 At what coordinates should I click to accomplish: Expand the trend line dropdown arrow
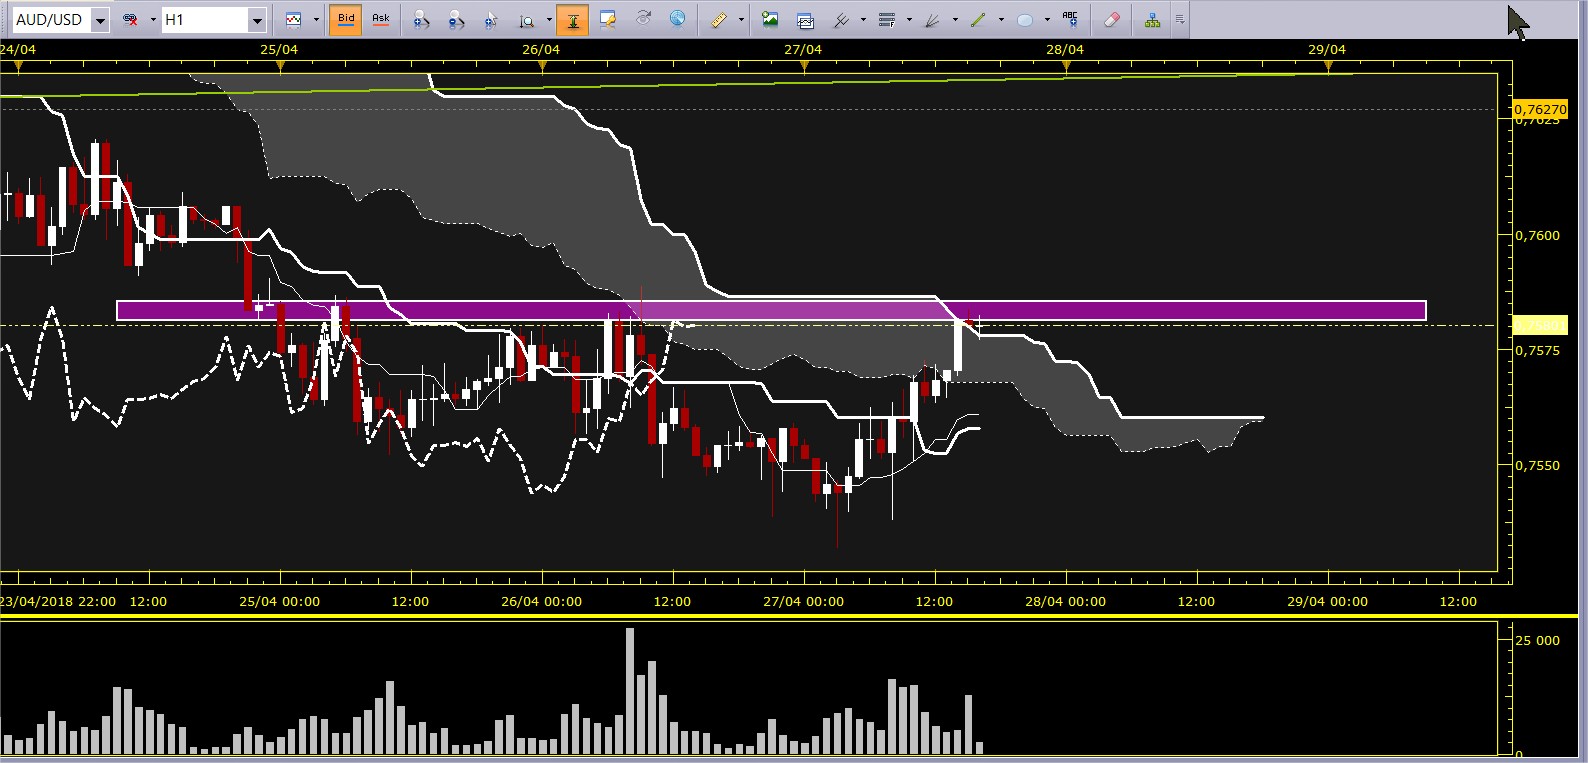(1001, 19)
